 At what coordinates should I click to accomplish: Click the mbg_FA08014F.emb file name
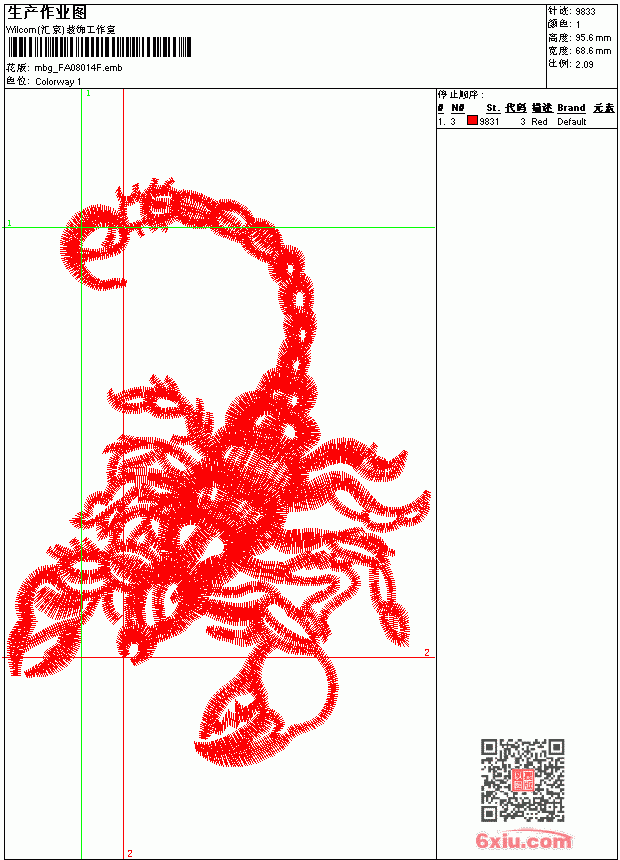78,68
